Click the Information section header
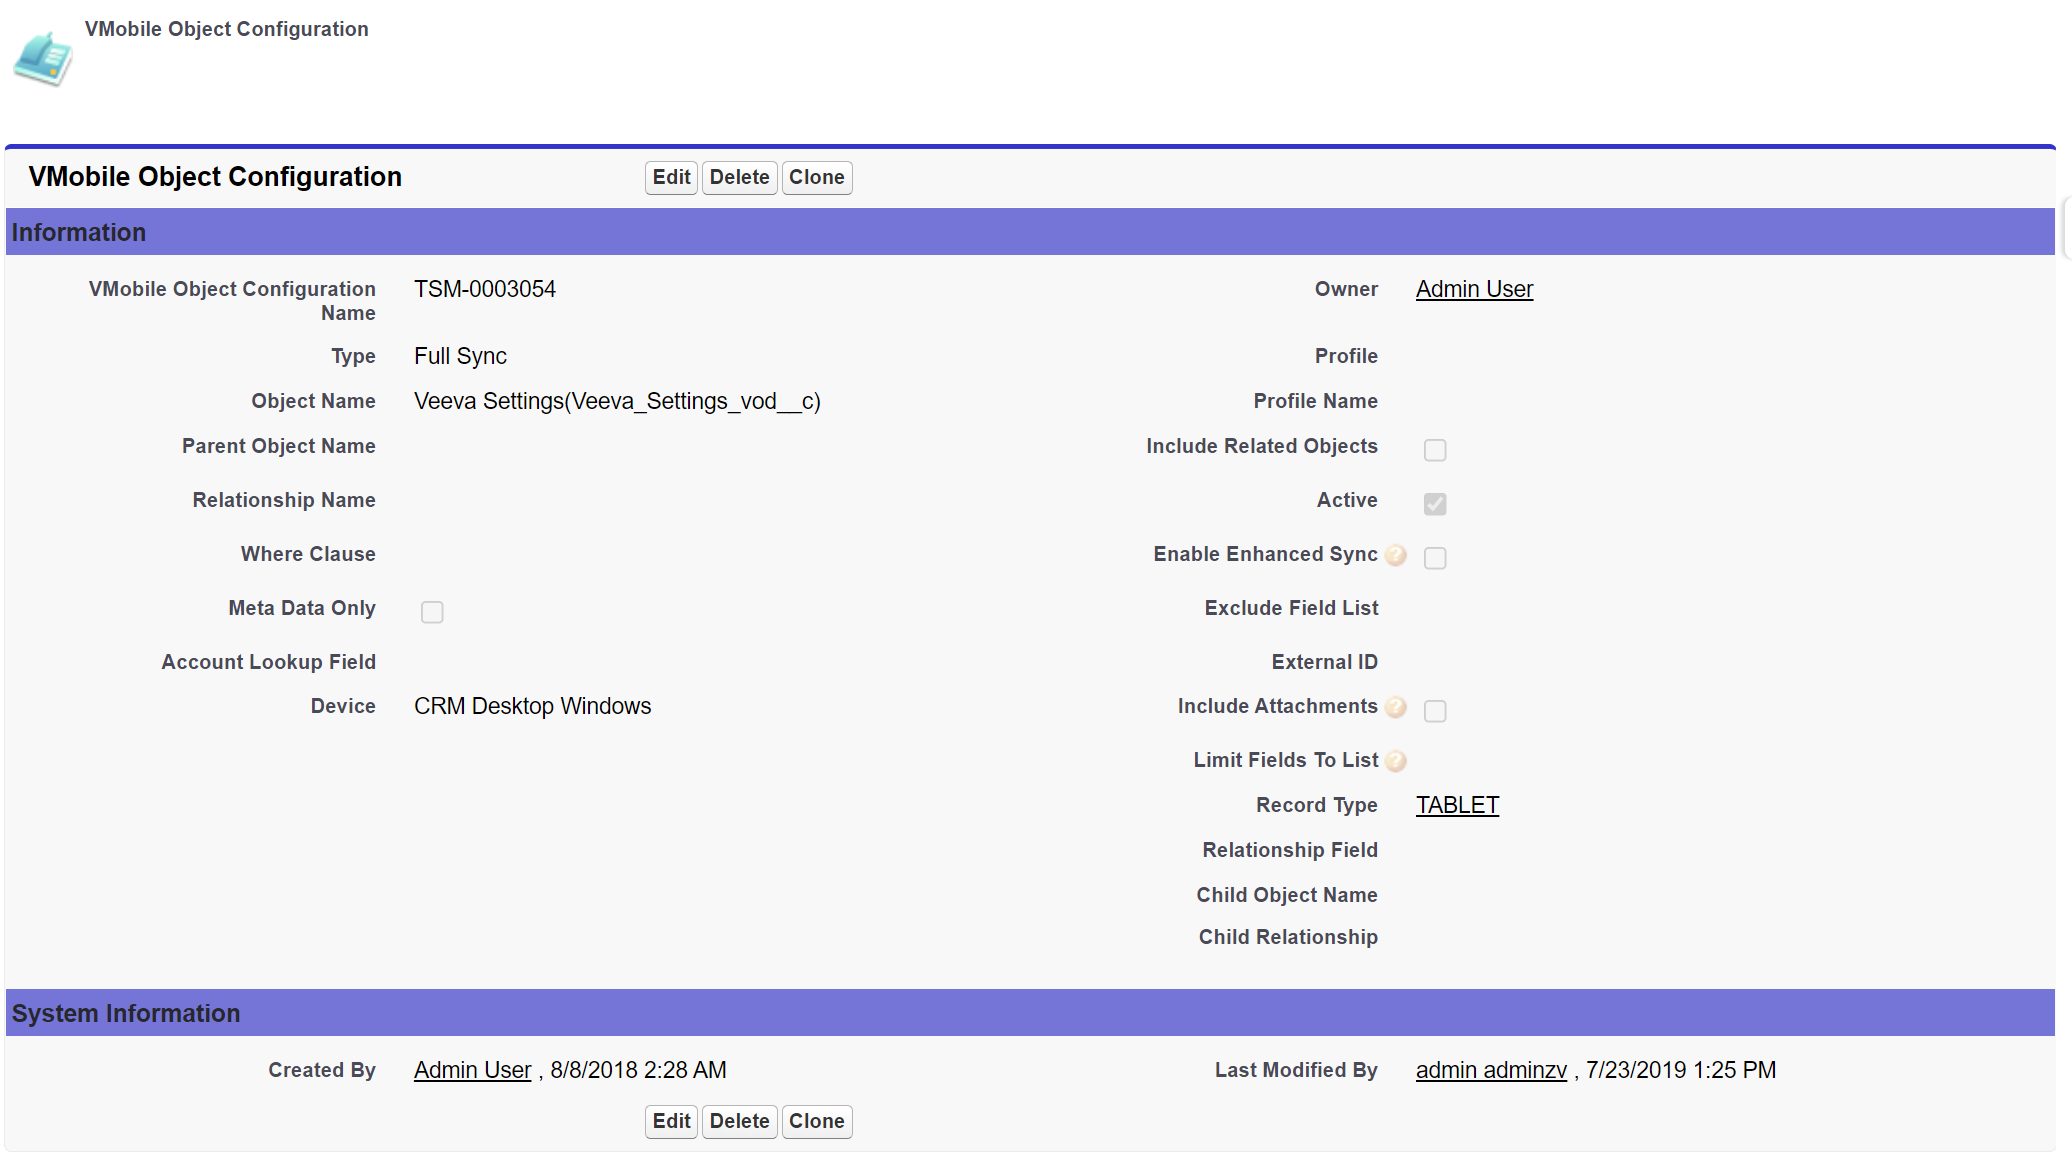Image resolution: width=2072 pixels, height=1164 pixels. pyautogui.click(x=80, y=232)
